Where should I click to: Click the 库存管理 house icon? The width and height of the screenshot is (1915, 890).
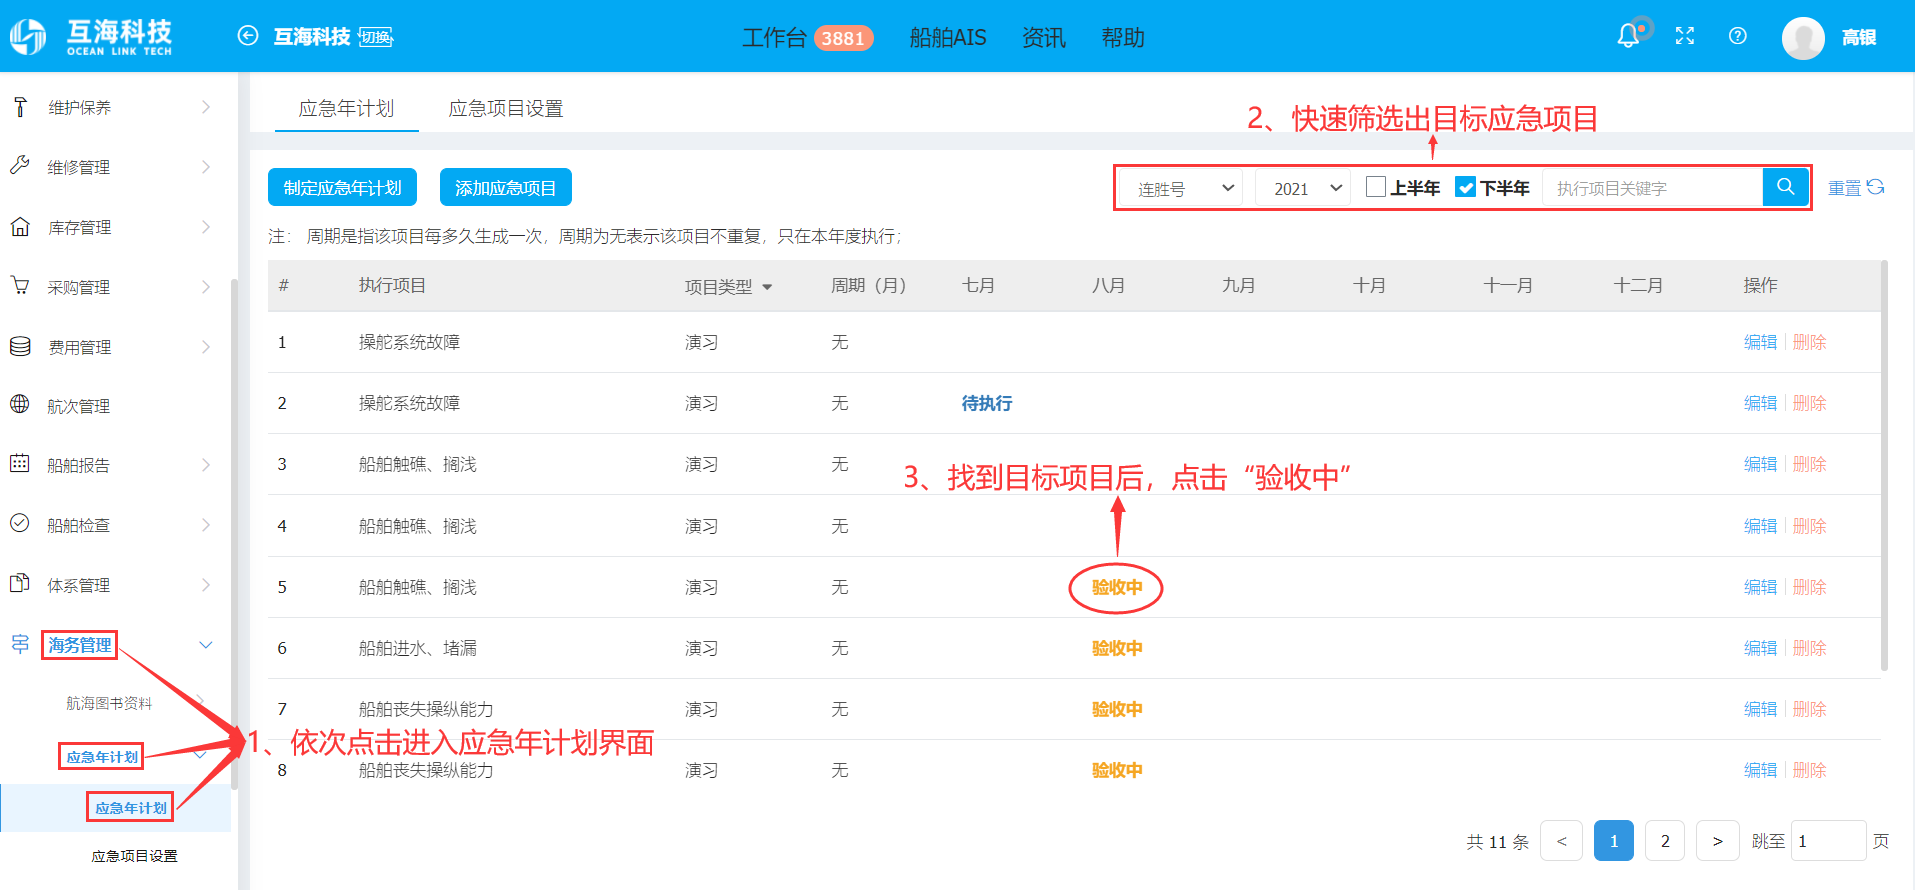[20, 226]
